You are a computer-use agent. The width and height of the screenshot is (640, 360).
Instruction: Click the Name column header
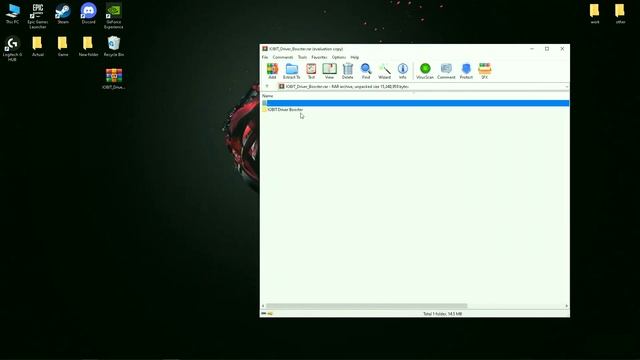[268, 96]
